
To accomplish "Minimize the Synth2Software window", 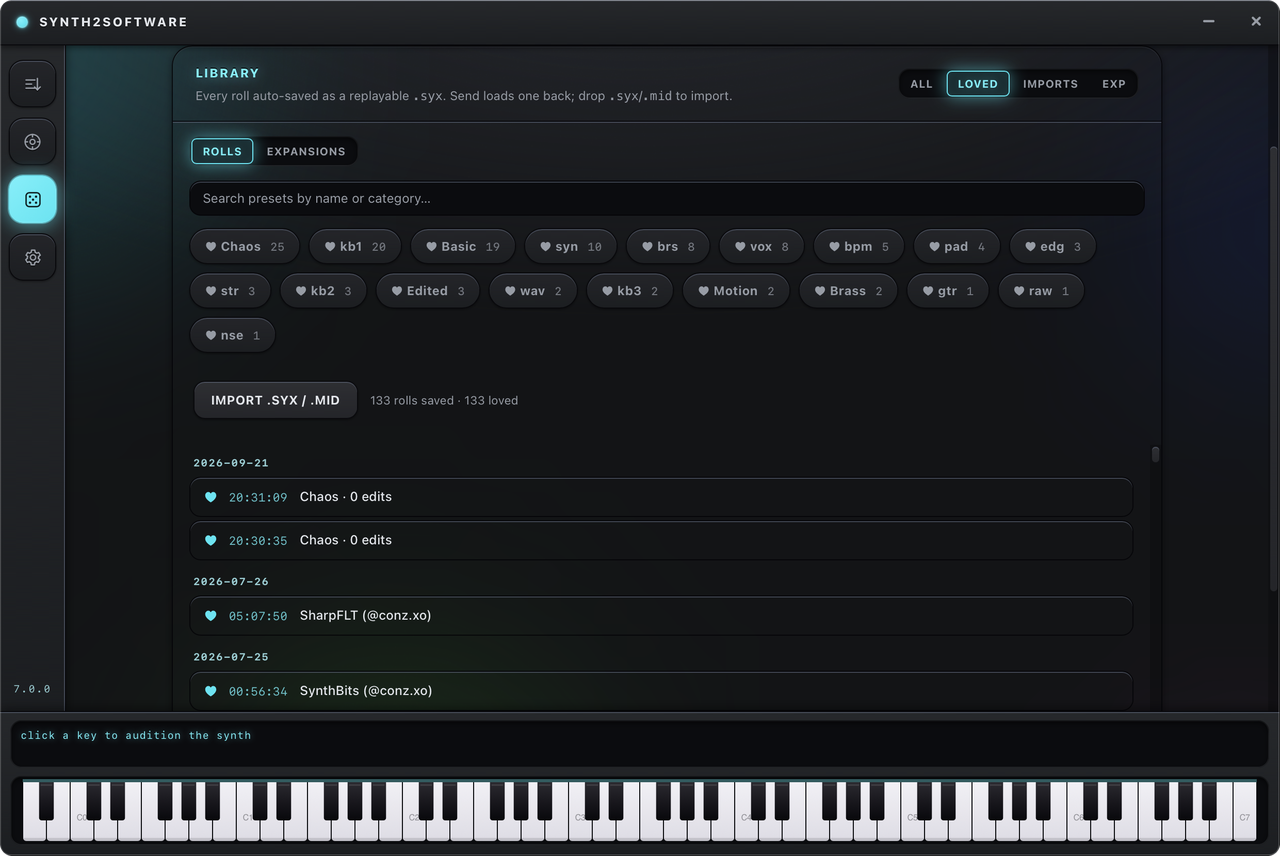I will coord(1209,21).
